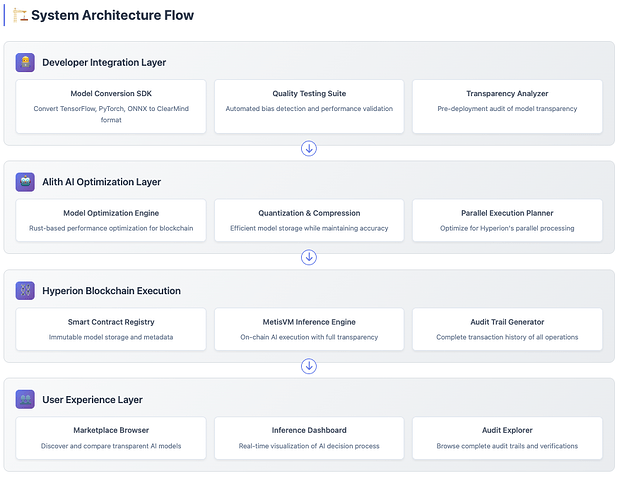Click the System Architecture Flow heading
Screen dimensions: 622x500
pyautogui.click(x=112, y=15)
